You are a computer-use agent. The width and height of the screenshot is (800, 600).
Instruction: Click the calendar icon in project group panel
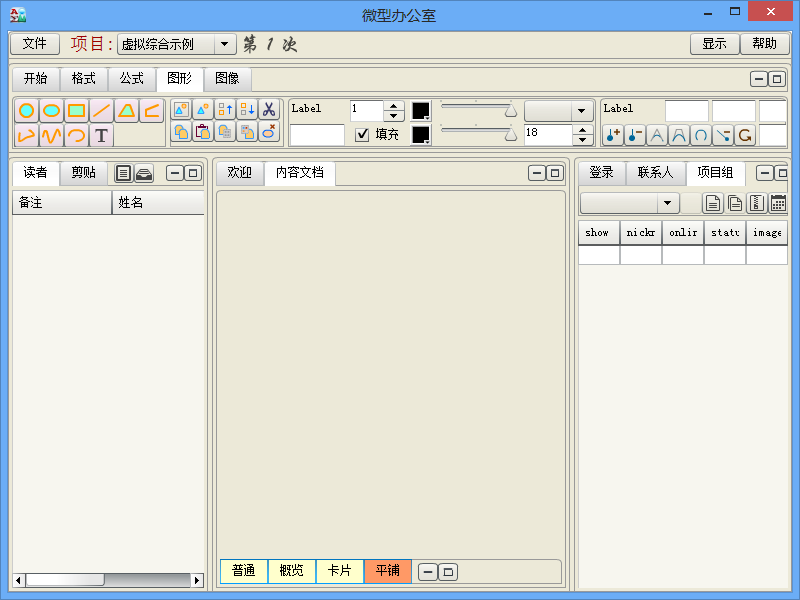tap(778, 203)
